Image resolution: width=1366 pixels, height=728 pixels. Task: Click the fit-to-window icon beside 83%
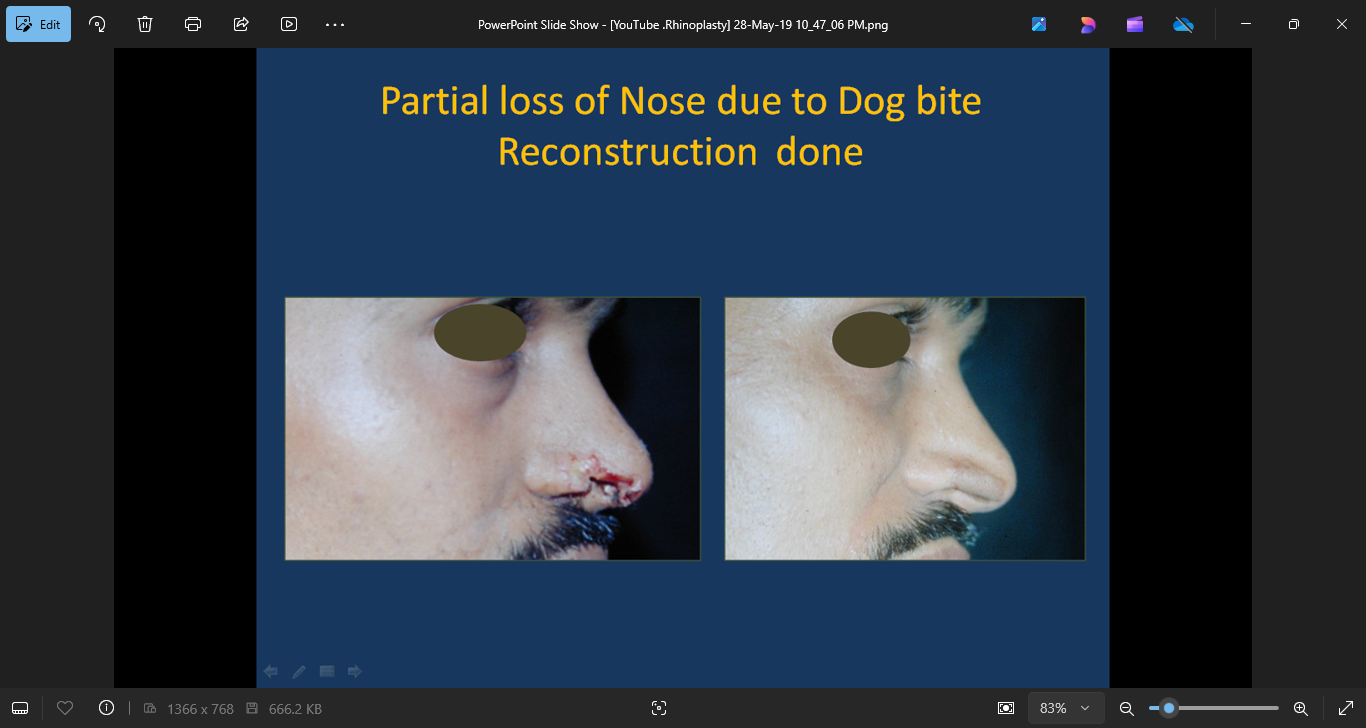pyautogui.click(x=1006, y=708)
